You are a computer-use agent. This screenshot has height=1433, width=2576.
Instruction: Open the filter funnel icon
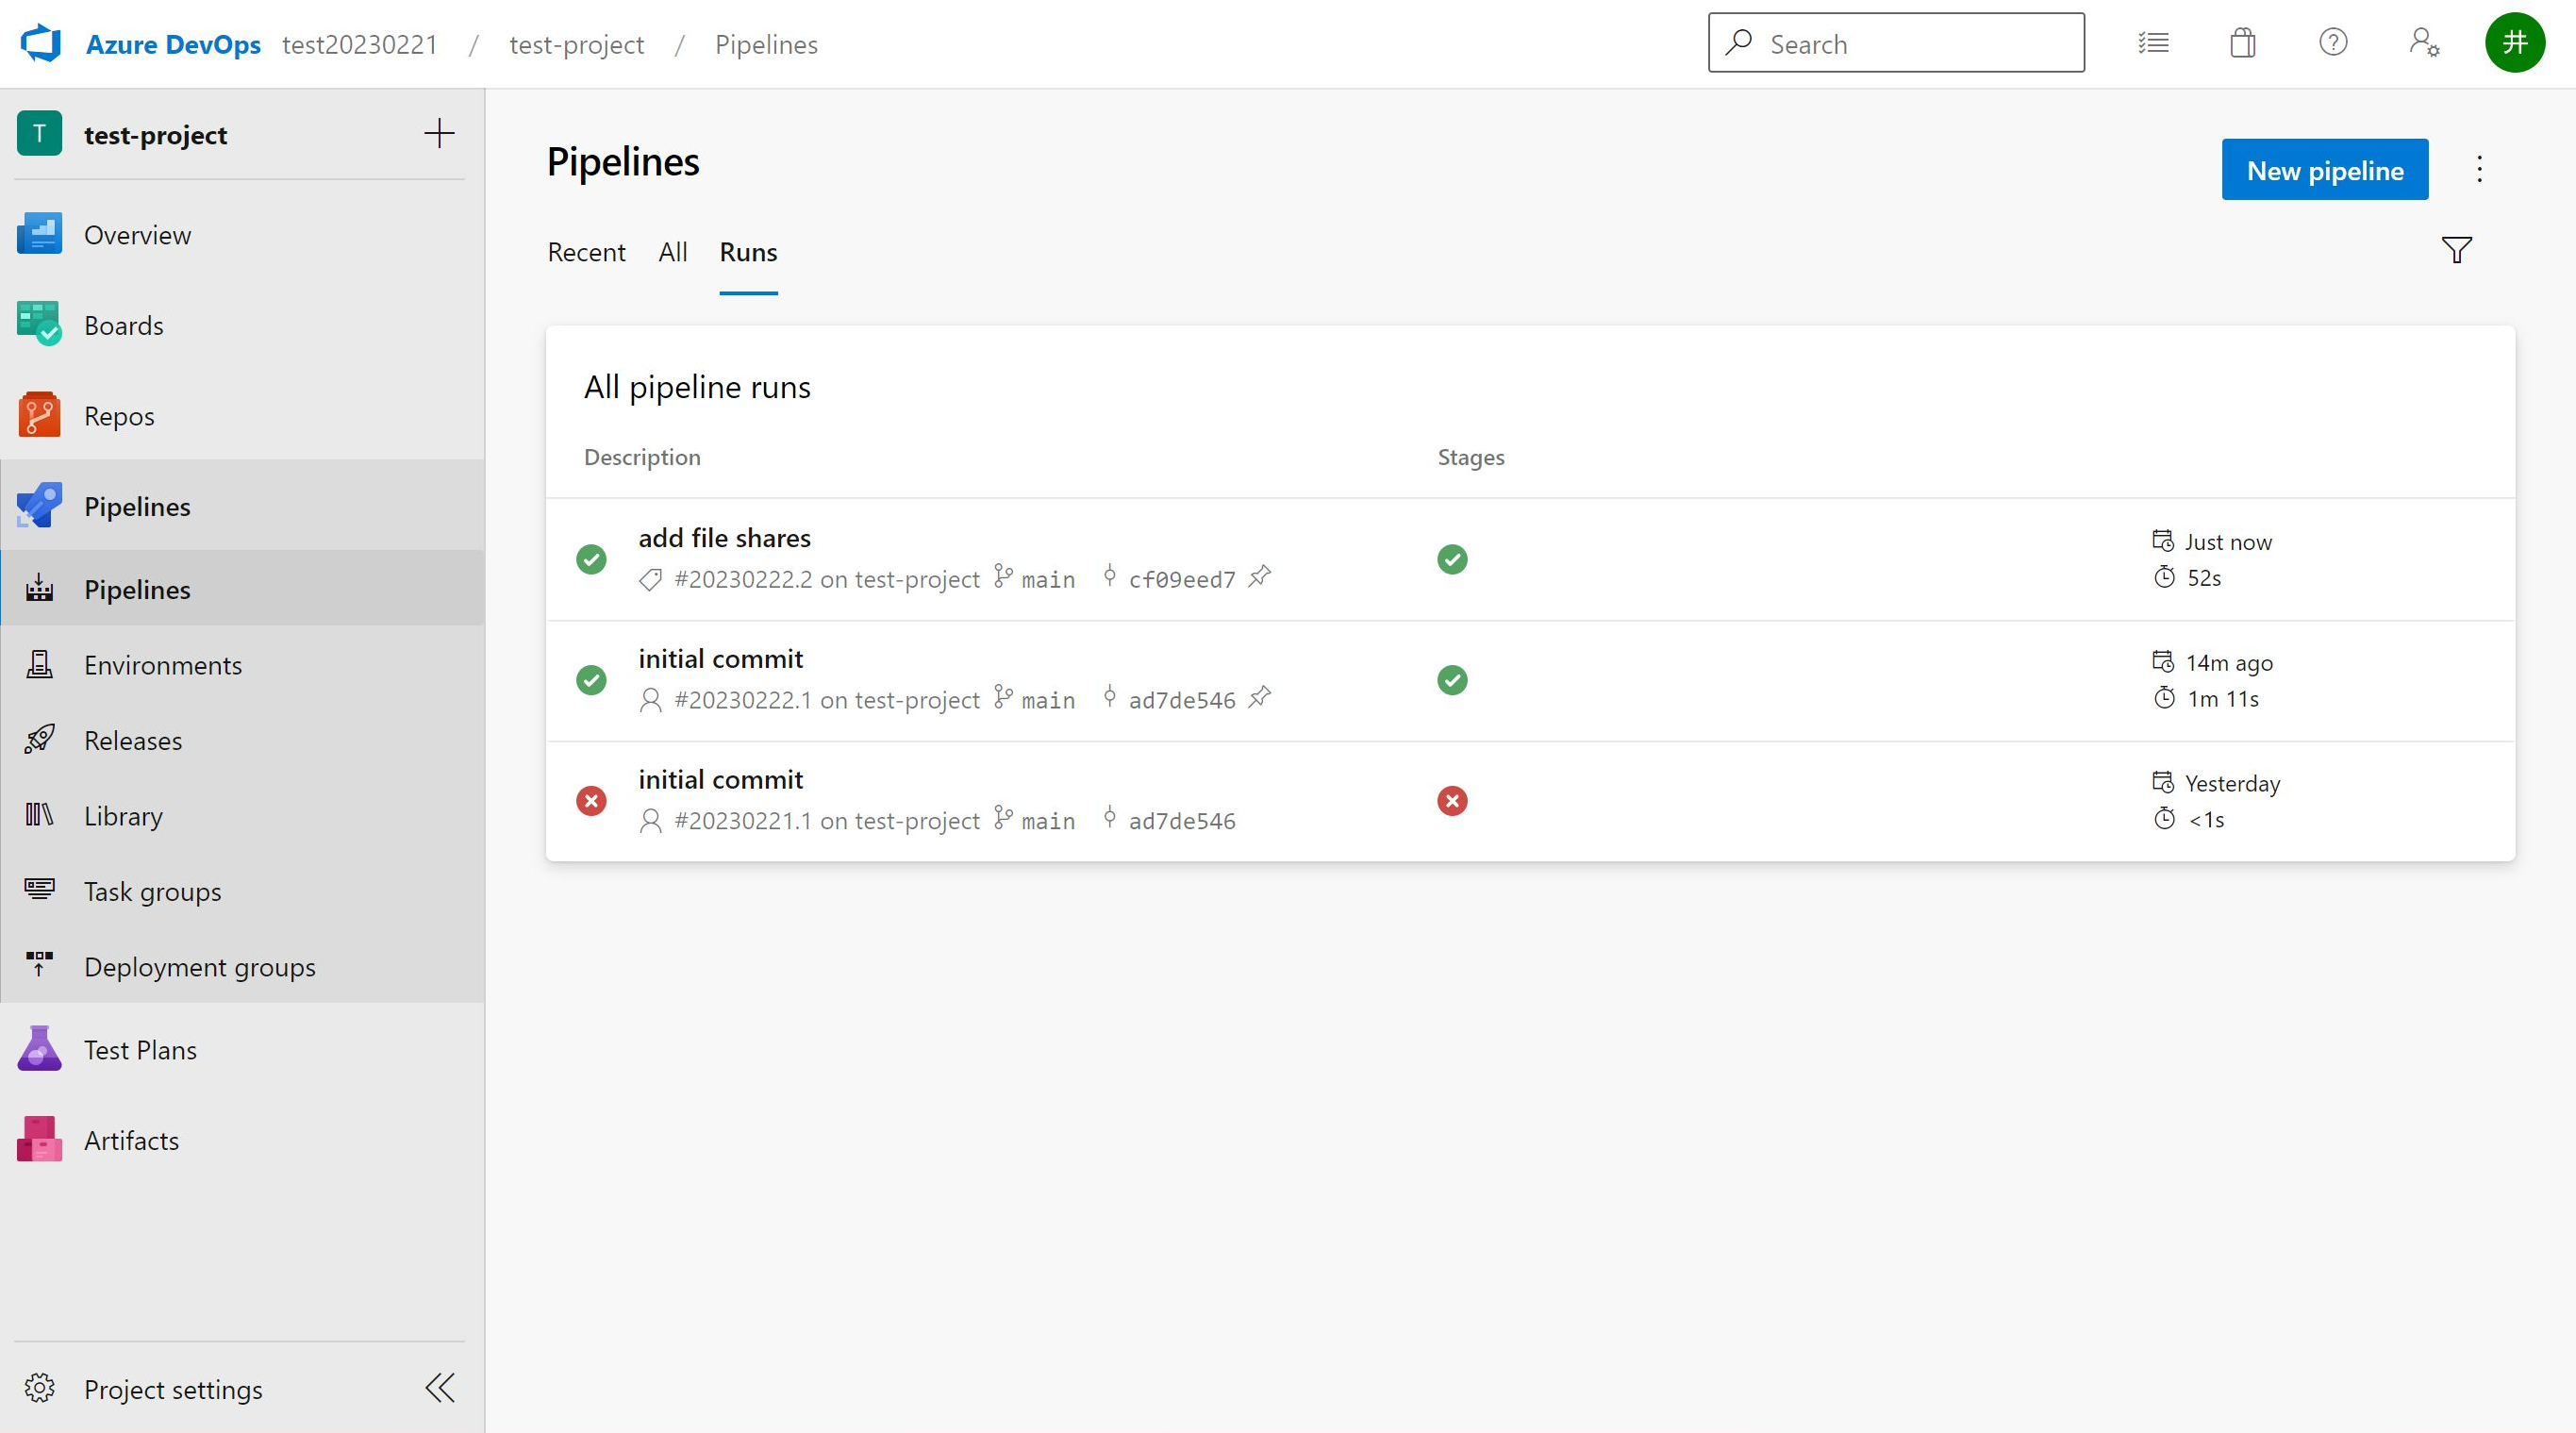pos(2456,250)
